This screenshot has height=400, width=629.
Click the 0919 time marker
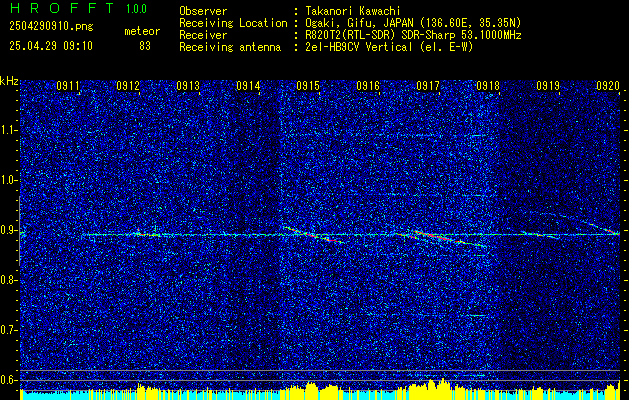click(548, 86)
